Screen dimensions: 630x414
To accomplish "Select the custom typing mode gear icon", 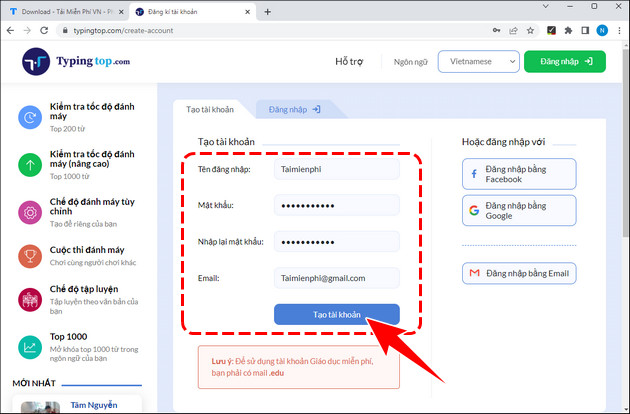I will 29,211.
